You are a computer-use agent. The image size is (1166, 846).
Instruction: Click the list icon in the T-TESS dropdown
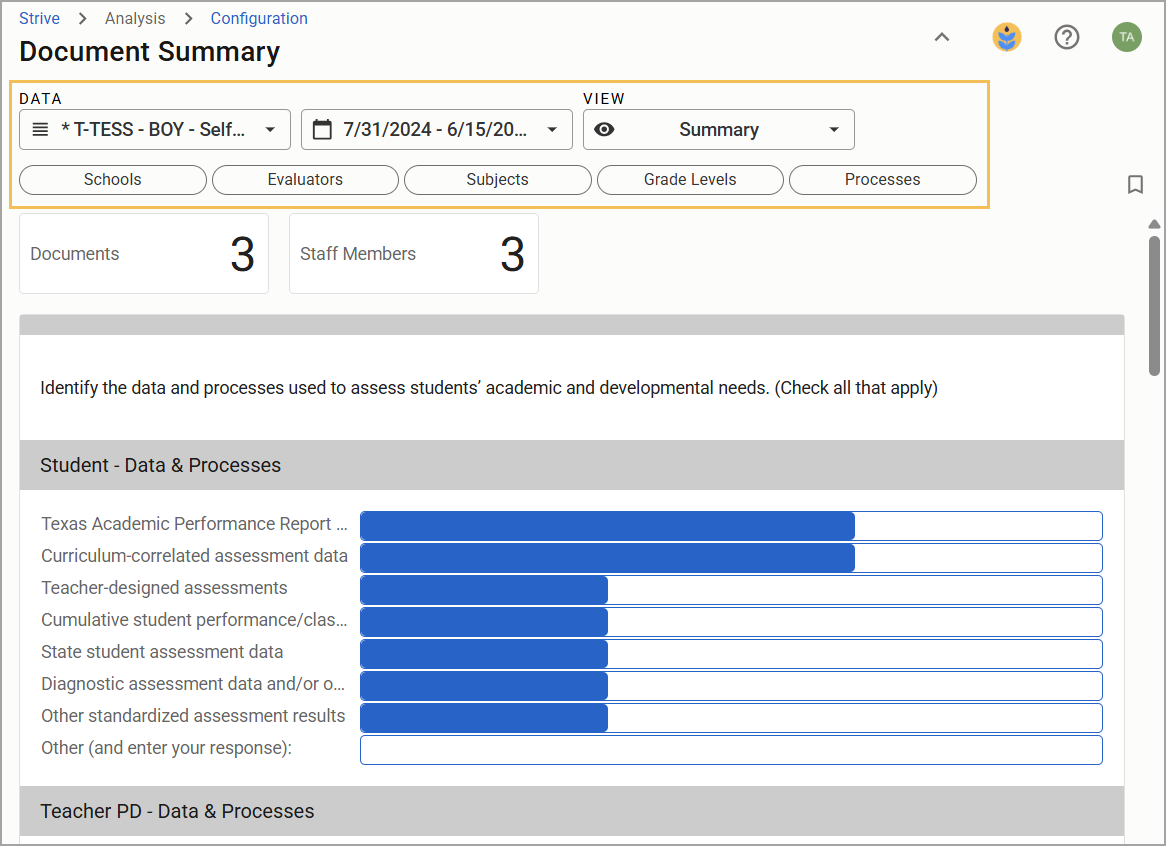coord(40,129)
